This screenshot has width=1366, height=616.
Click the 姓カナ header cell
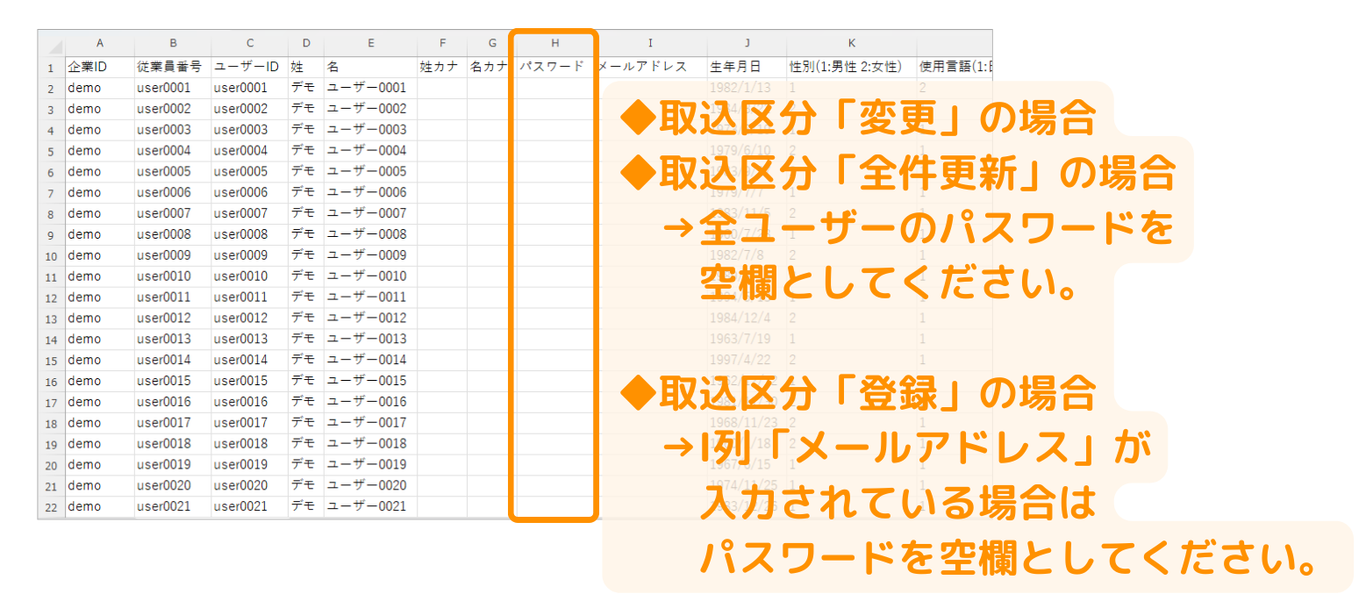(x=441, y=67)
